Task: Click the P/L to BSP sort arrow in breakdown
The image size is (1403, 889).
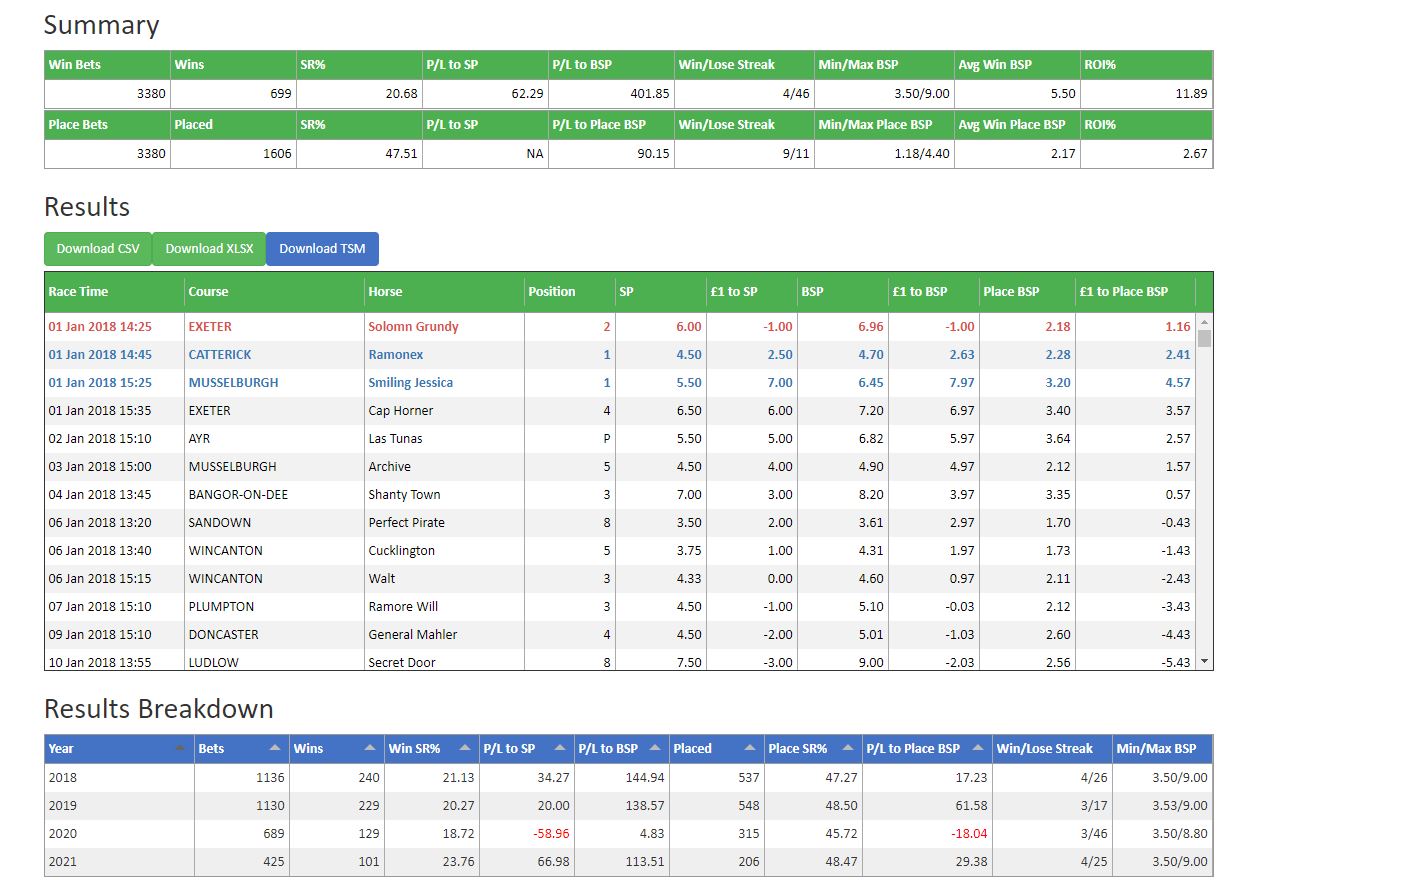Action: [655, 748]
